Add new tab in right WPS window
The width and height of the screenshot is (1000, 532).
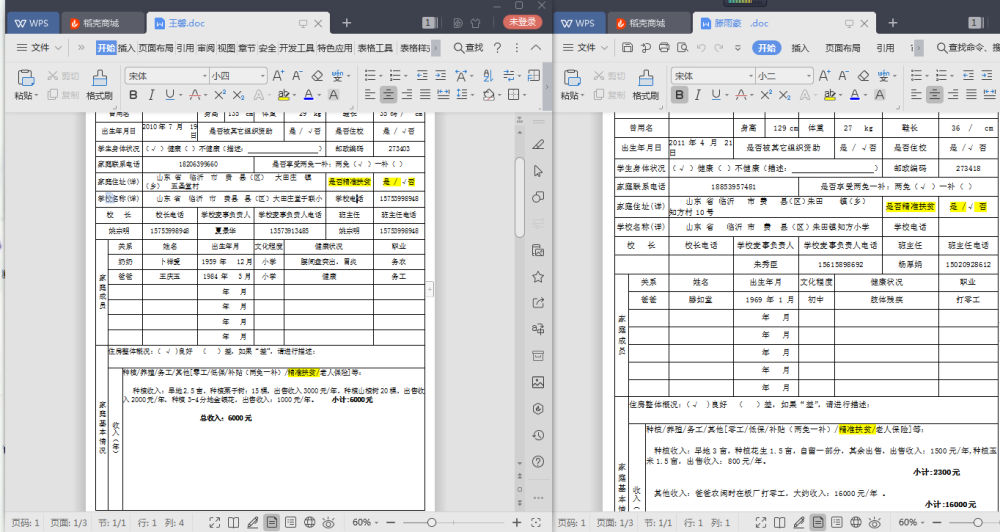point(892,23)
